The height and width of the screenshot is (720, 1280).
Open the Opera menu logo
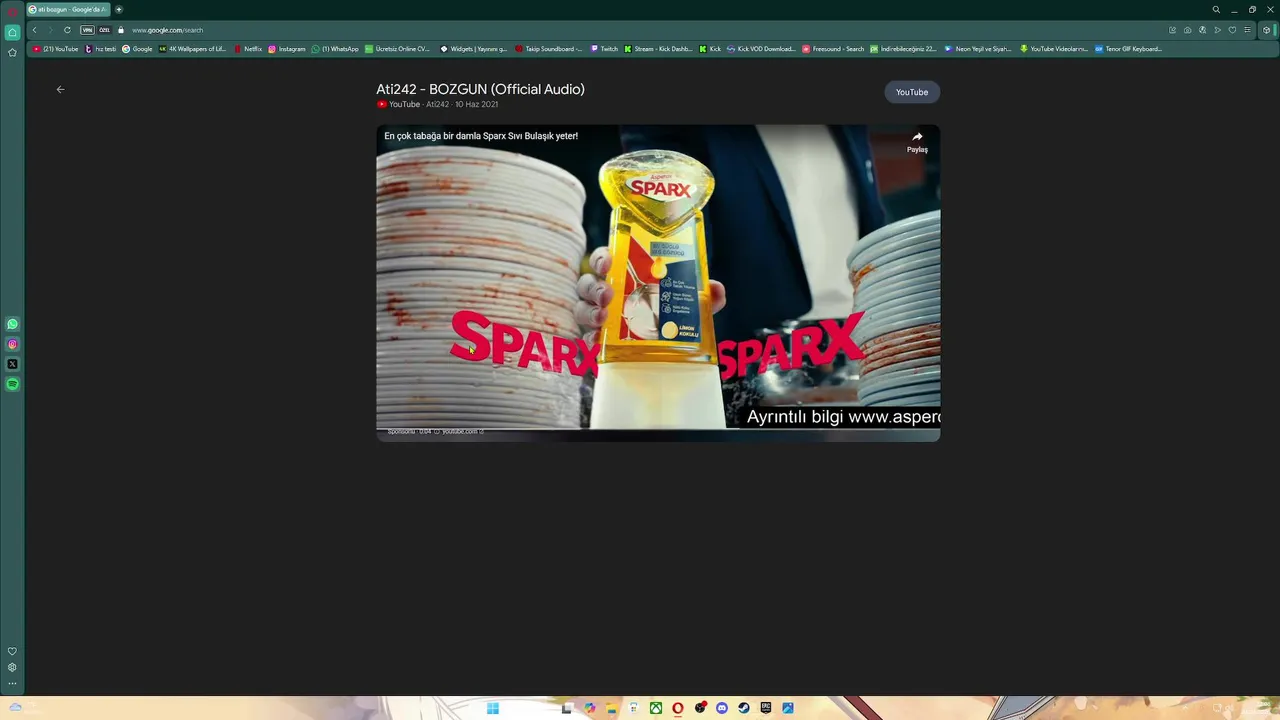click(12, 10)
